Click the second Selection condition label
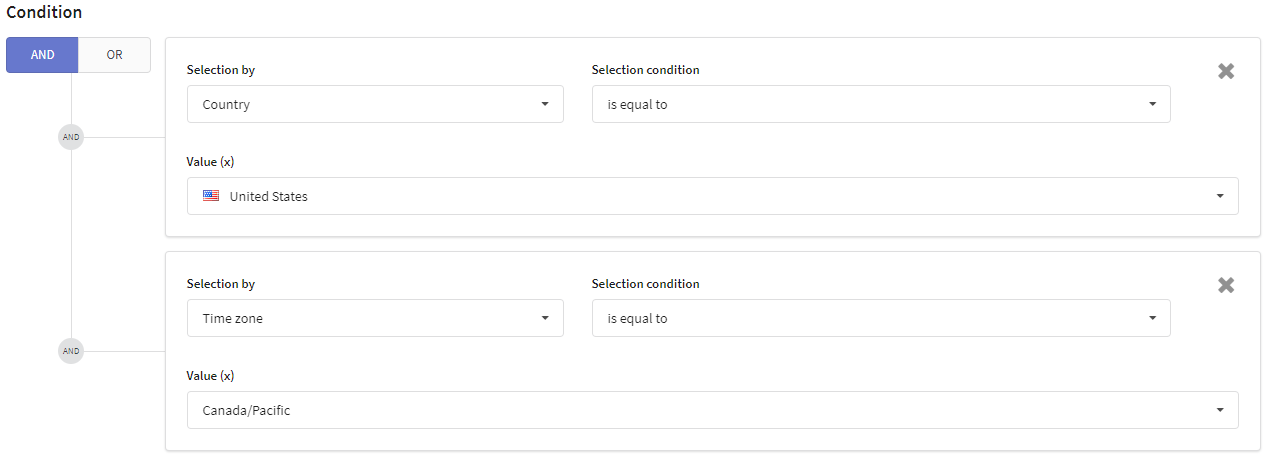This screenshot has width=1263, height=457. (646, 284)
